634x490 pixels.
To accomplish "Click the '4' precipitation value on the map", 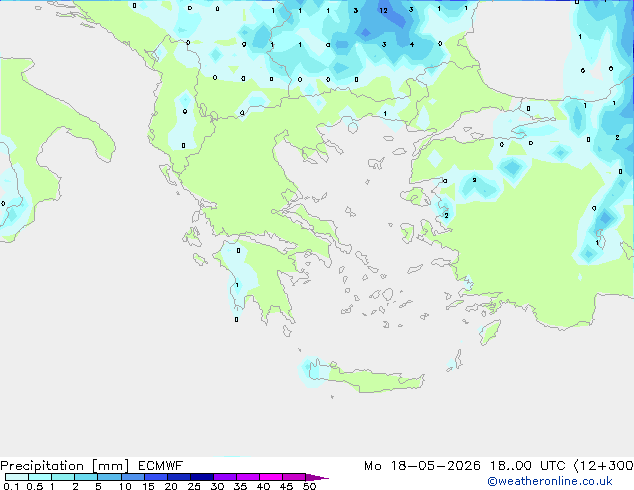I will (412, 44).
